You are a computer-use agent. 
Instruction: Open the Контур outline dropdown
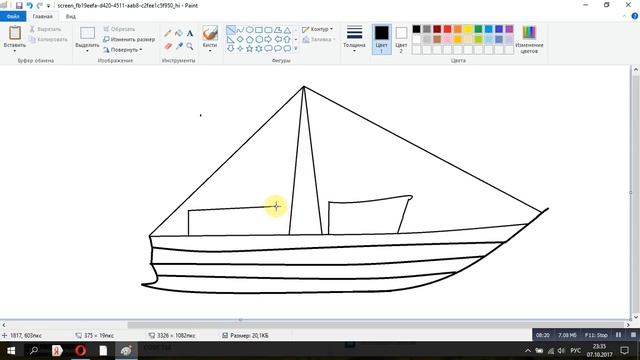click(318, 29)
